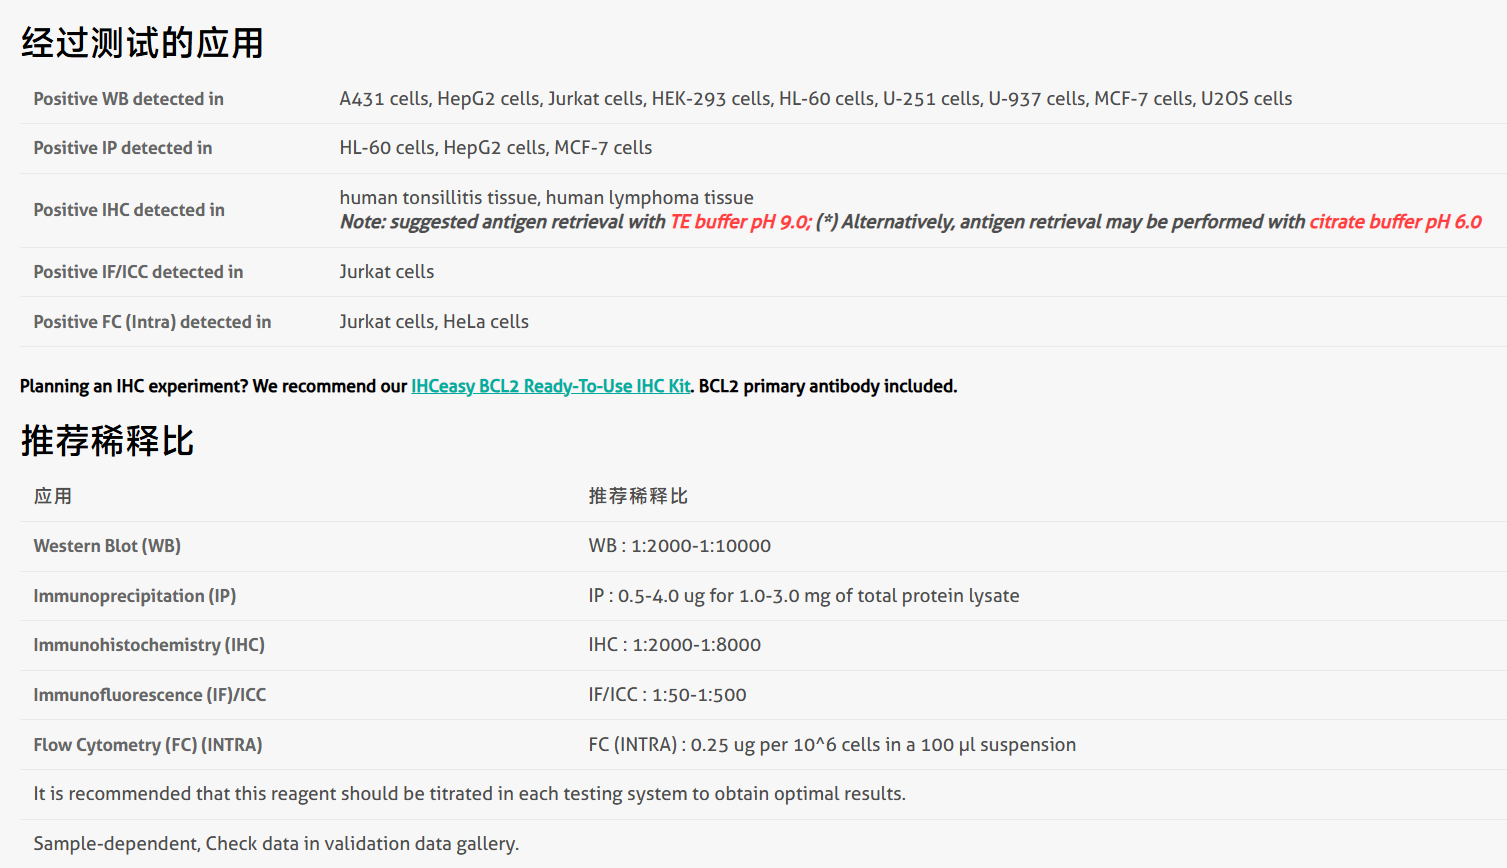Select the Positive IP detected in row label
1507x868 pixels.
[122, 148]
